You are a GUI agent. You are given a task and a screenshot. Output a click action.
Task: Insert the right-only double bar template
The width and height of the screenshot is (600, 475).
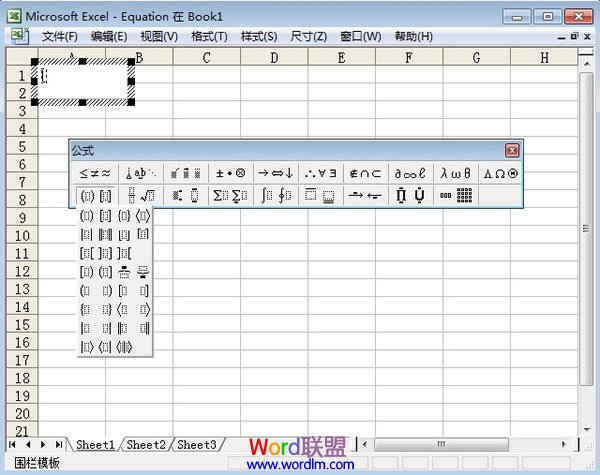pyautogui.click(x=143, y=328)
